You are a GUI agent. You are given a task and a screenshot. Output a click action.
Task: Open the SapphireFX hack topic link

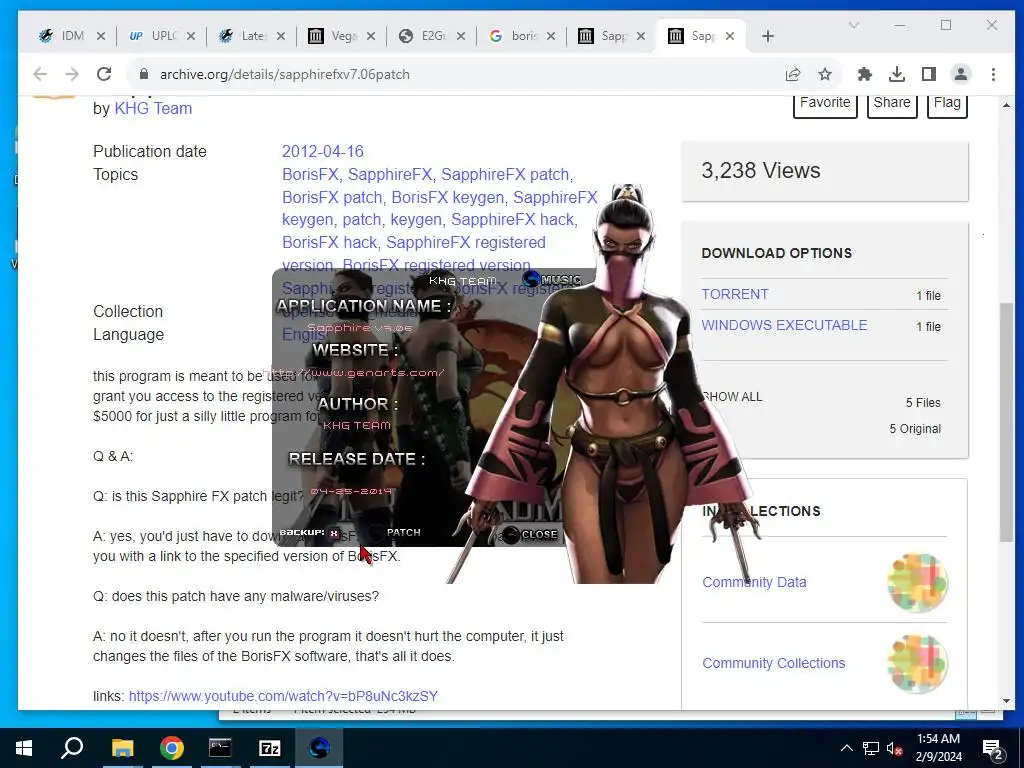point(513,219)
